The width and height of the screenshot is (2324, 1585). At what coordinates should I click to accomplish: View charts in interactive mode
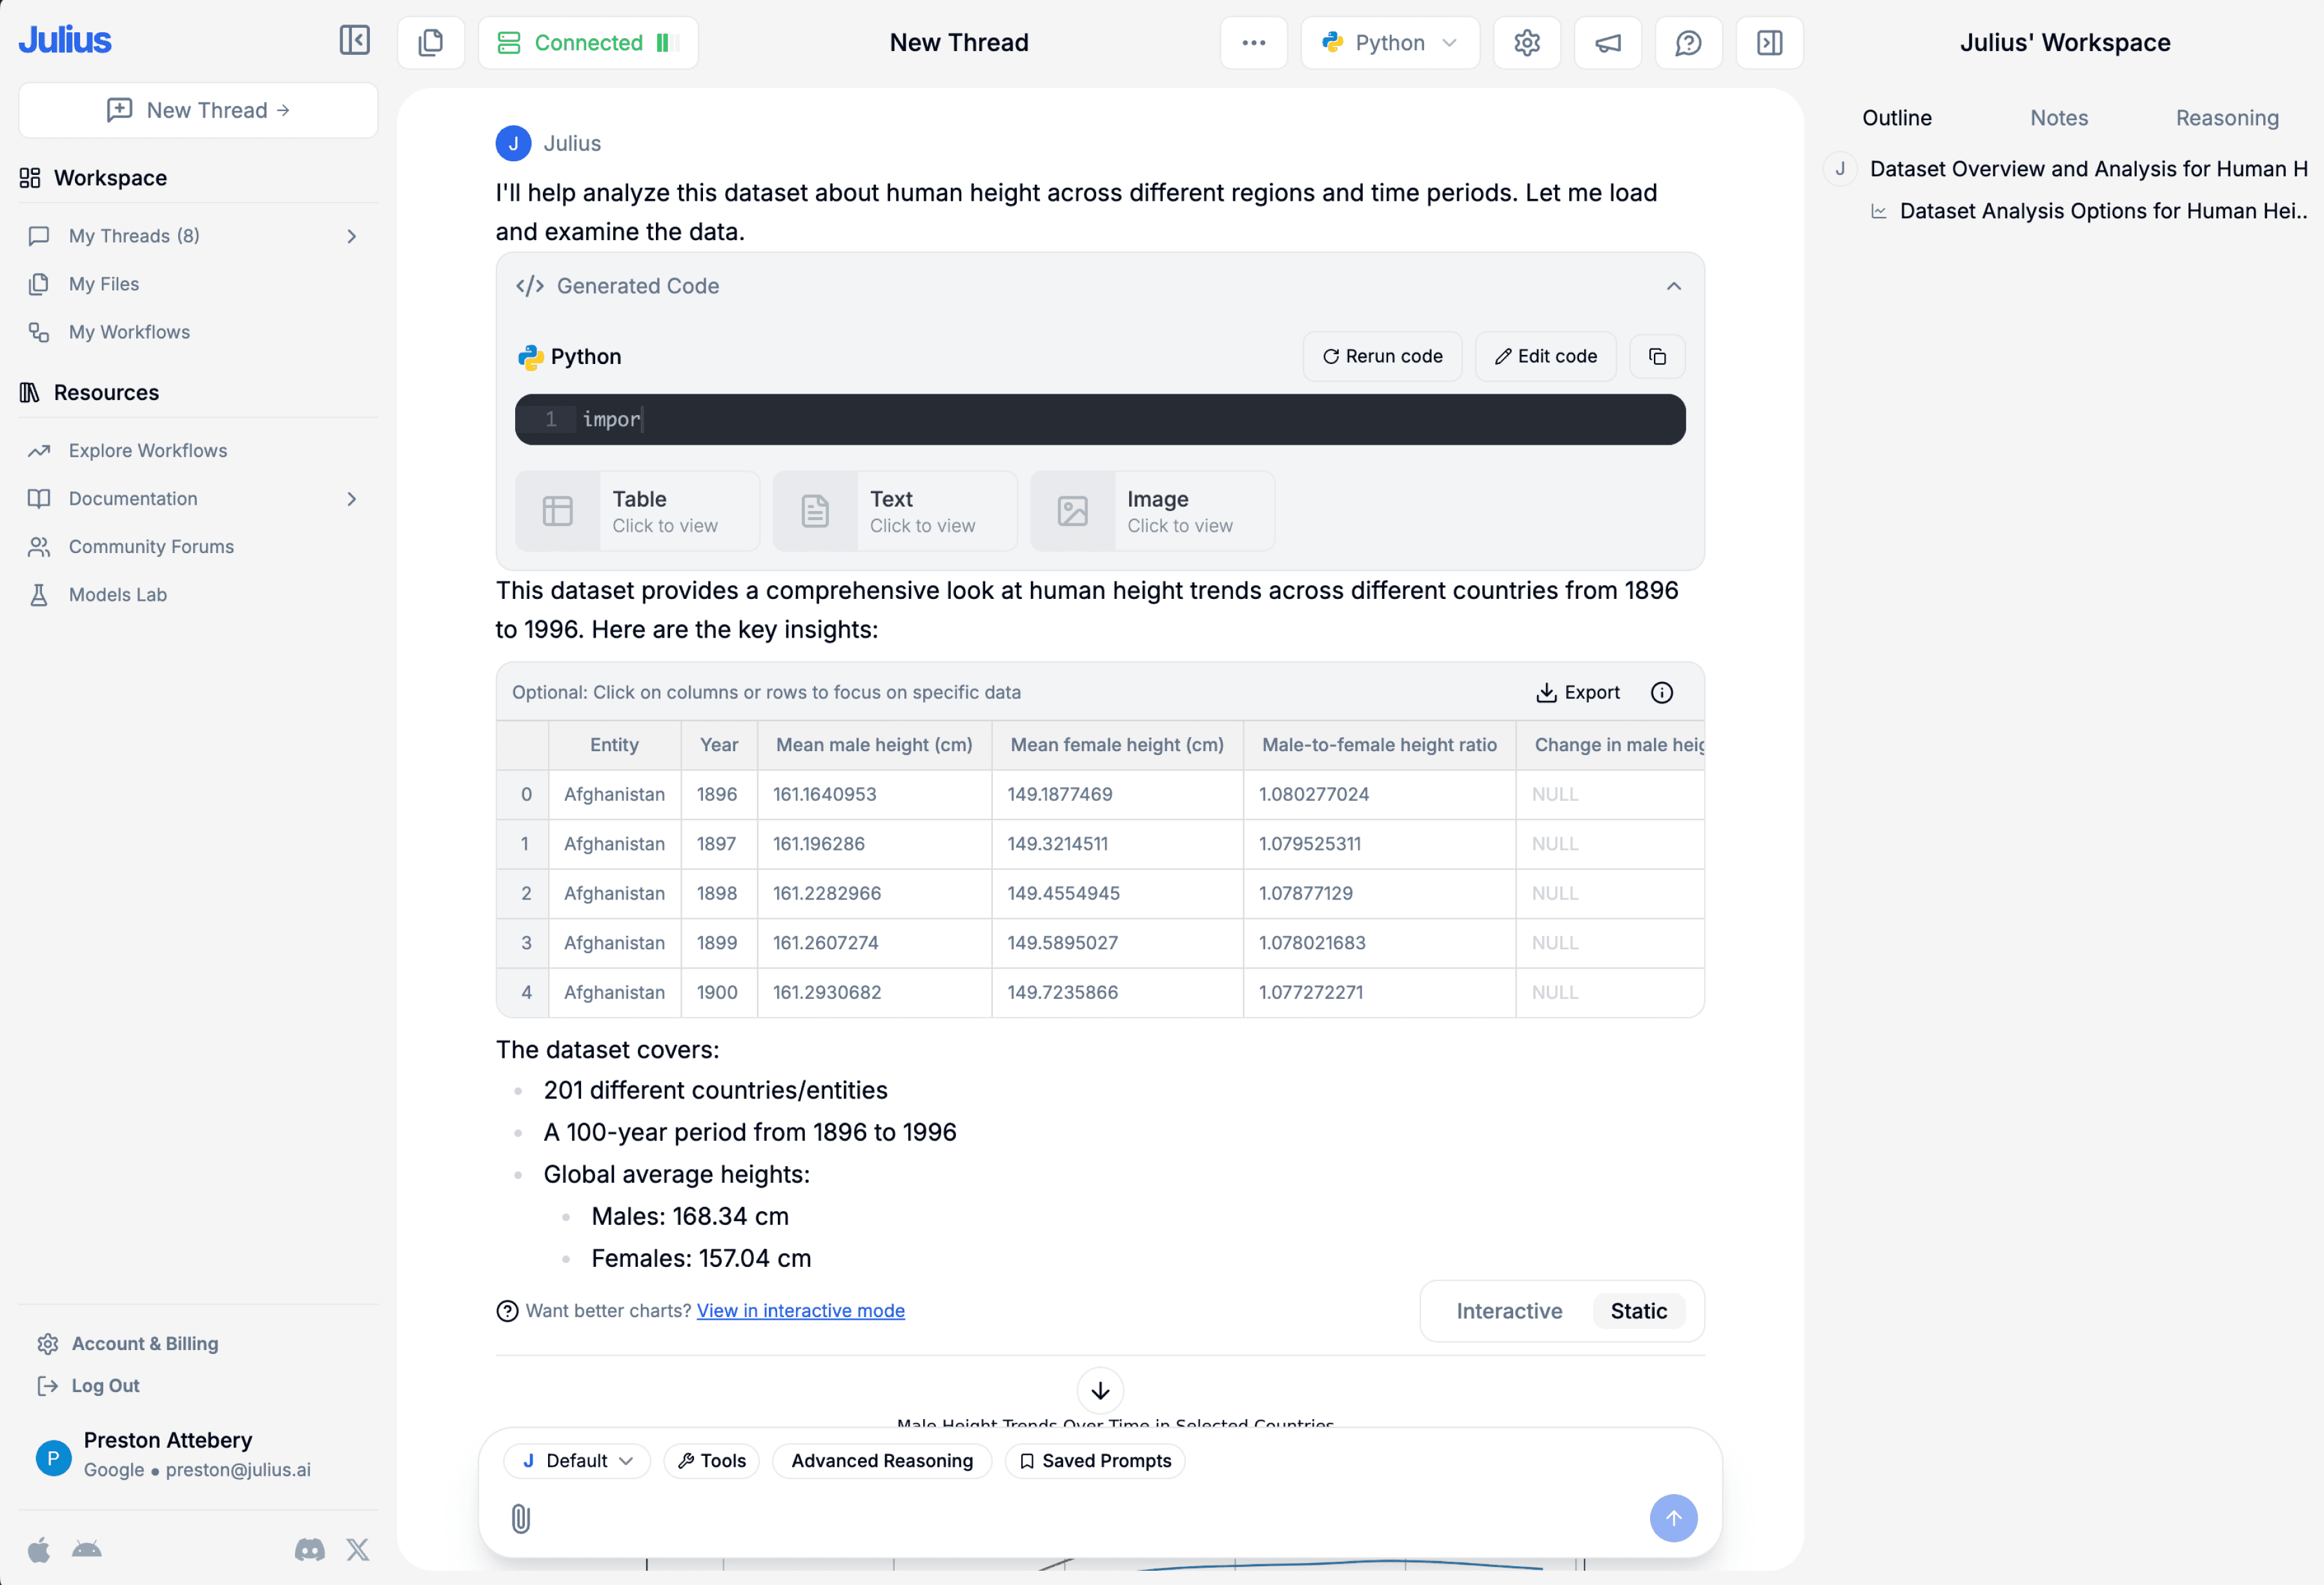tap(800, 1311)
